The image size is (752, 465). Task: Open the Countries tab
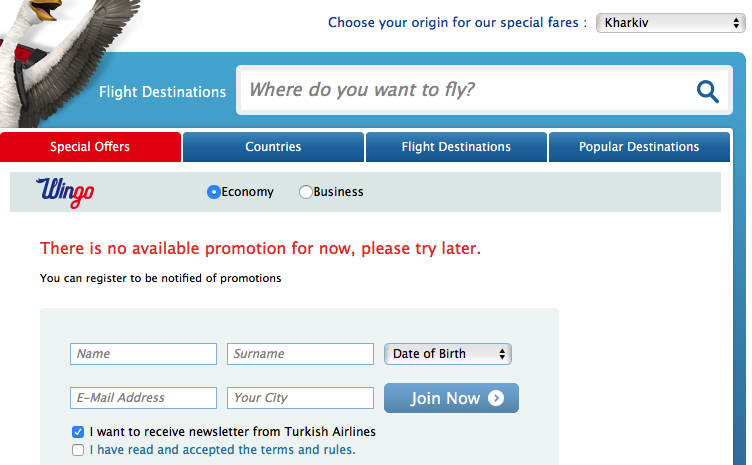point(273,147)
